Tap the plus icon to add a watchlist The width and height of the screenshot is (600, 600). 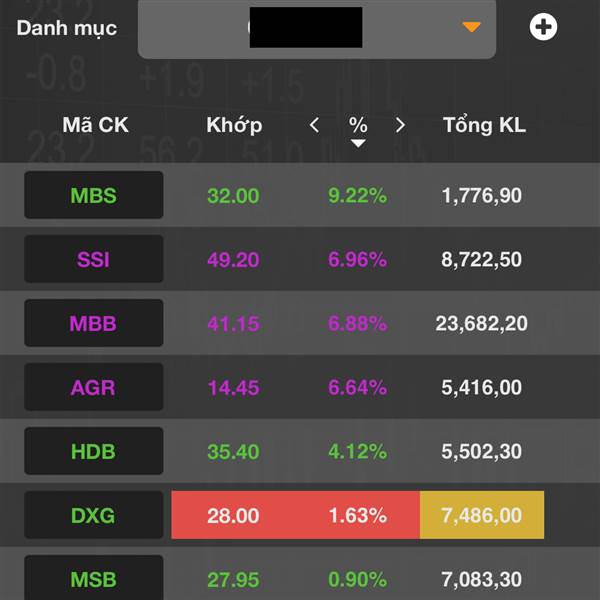543,27
